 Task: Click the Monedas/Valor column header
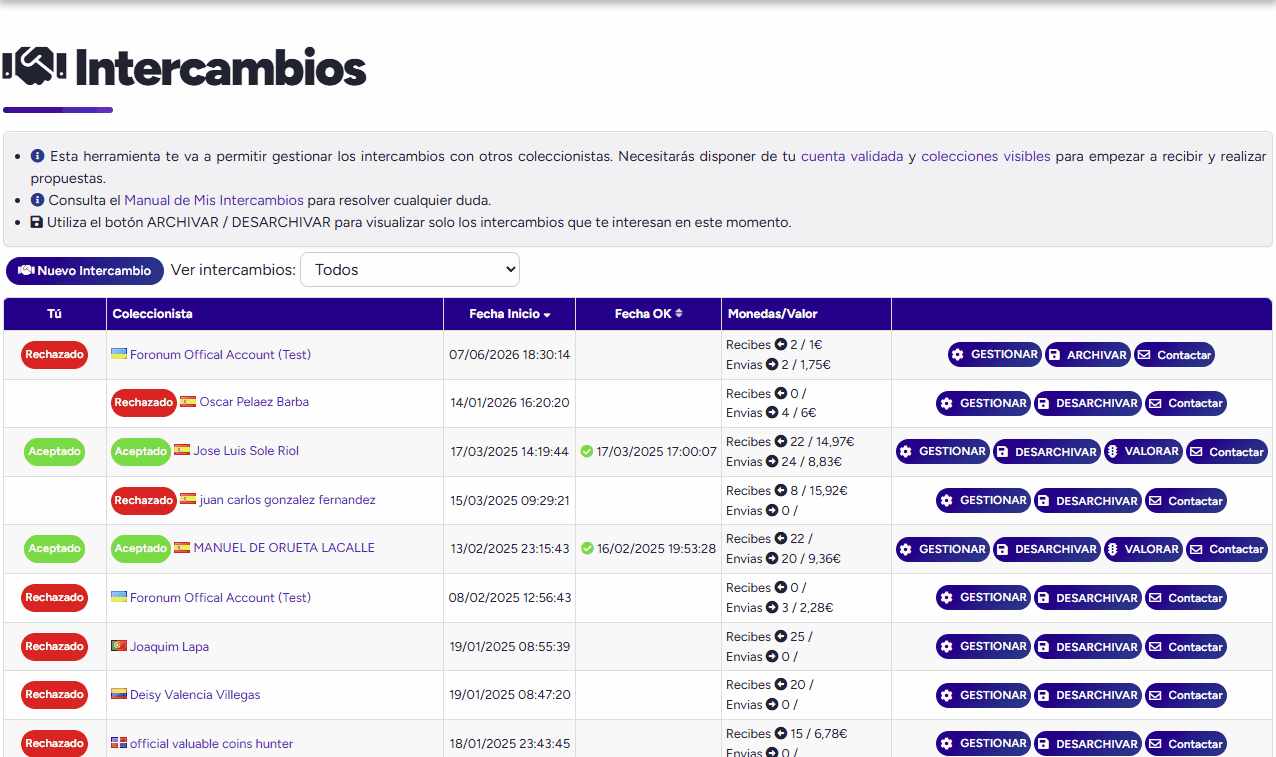click(773, 314)
